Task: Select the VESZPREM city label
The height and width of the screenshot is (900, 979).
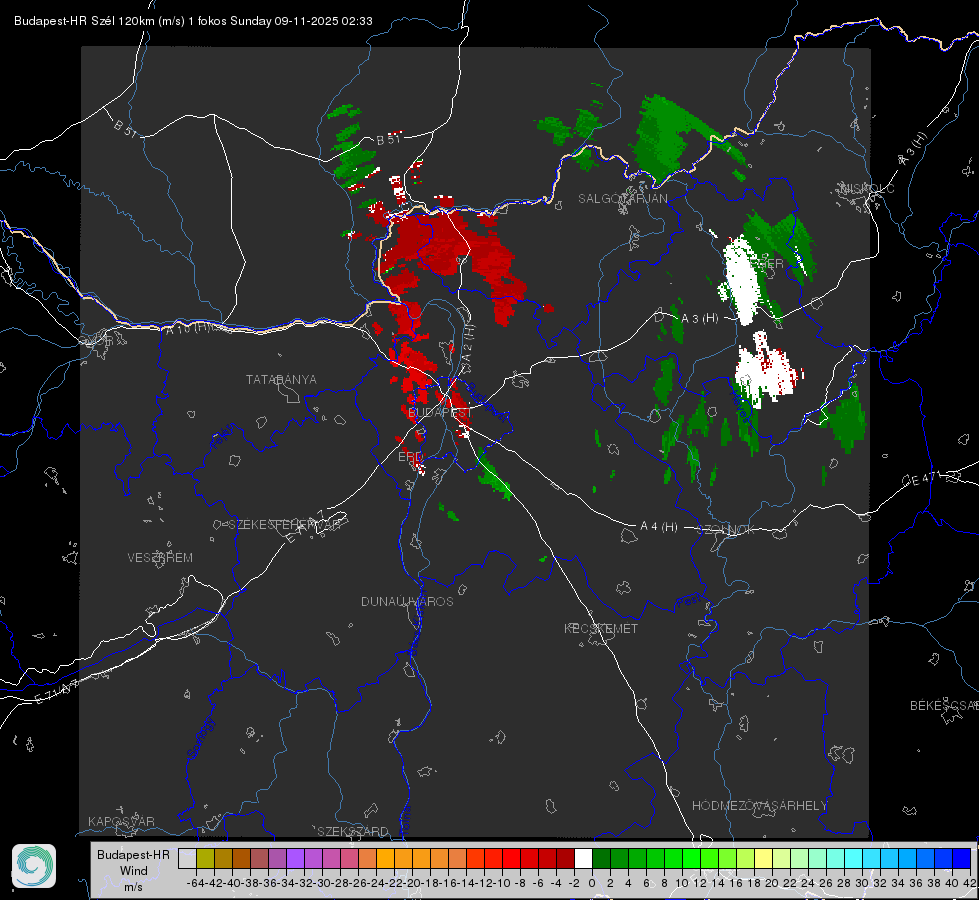Action: coord(160,558)
